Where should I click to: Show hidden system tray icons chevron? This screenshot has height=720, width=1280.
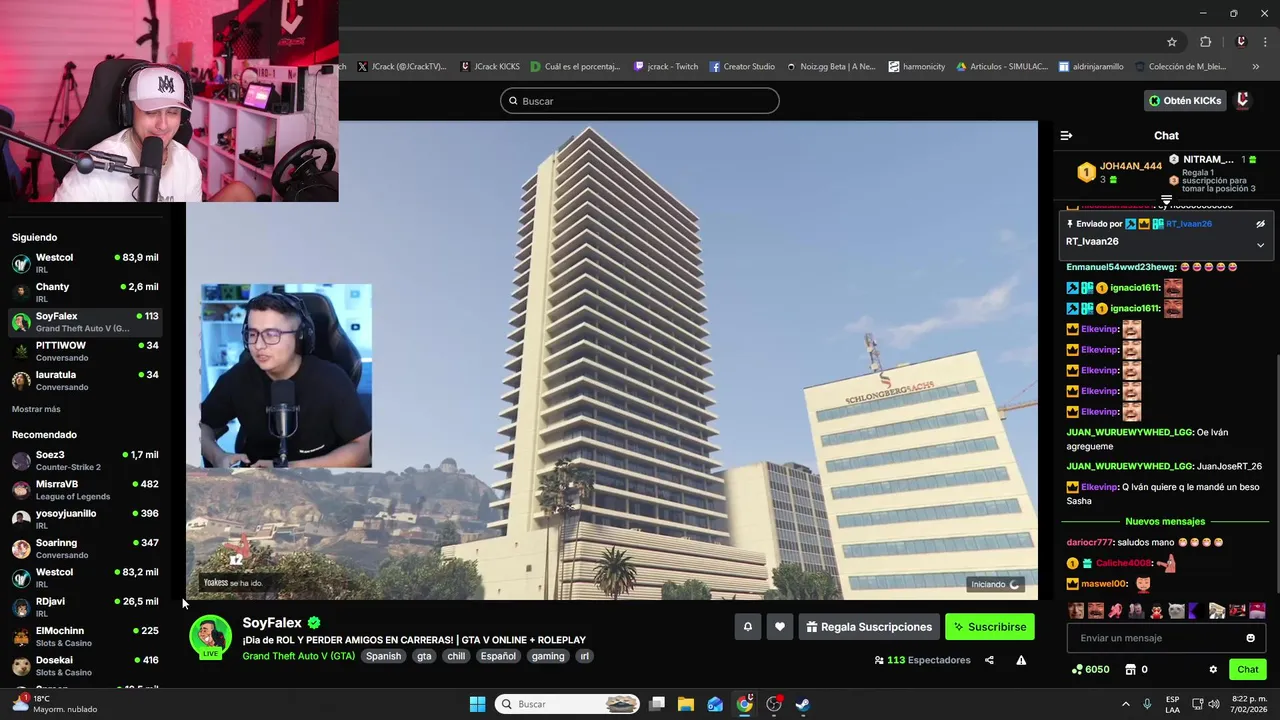point(1125,704)
